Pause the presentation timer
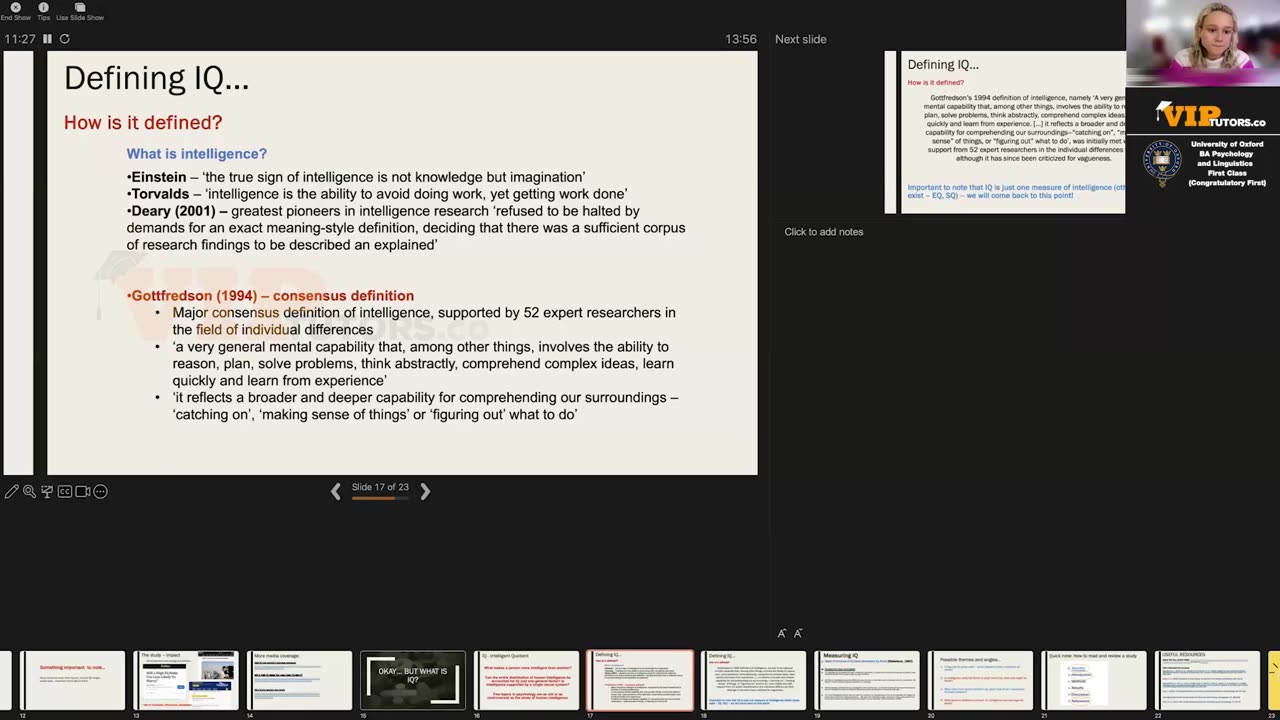Image resolution: width=1280 pixels, height=720 pixels. [47, 39]
